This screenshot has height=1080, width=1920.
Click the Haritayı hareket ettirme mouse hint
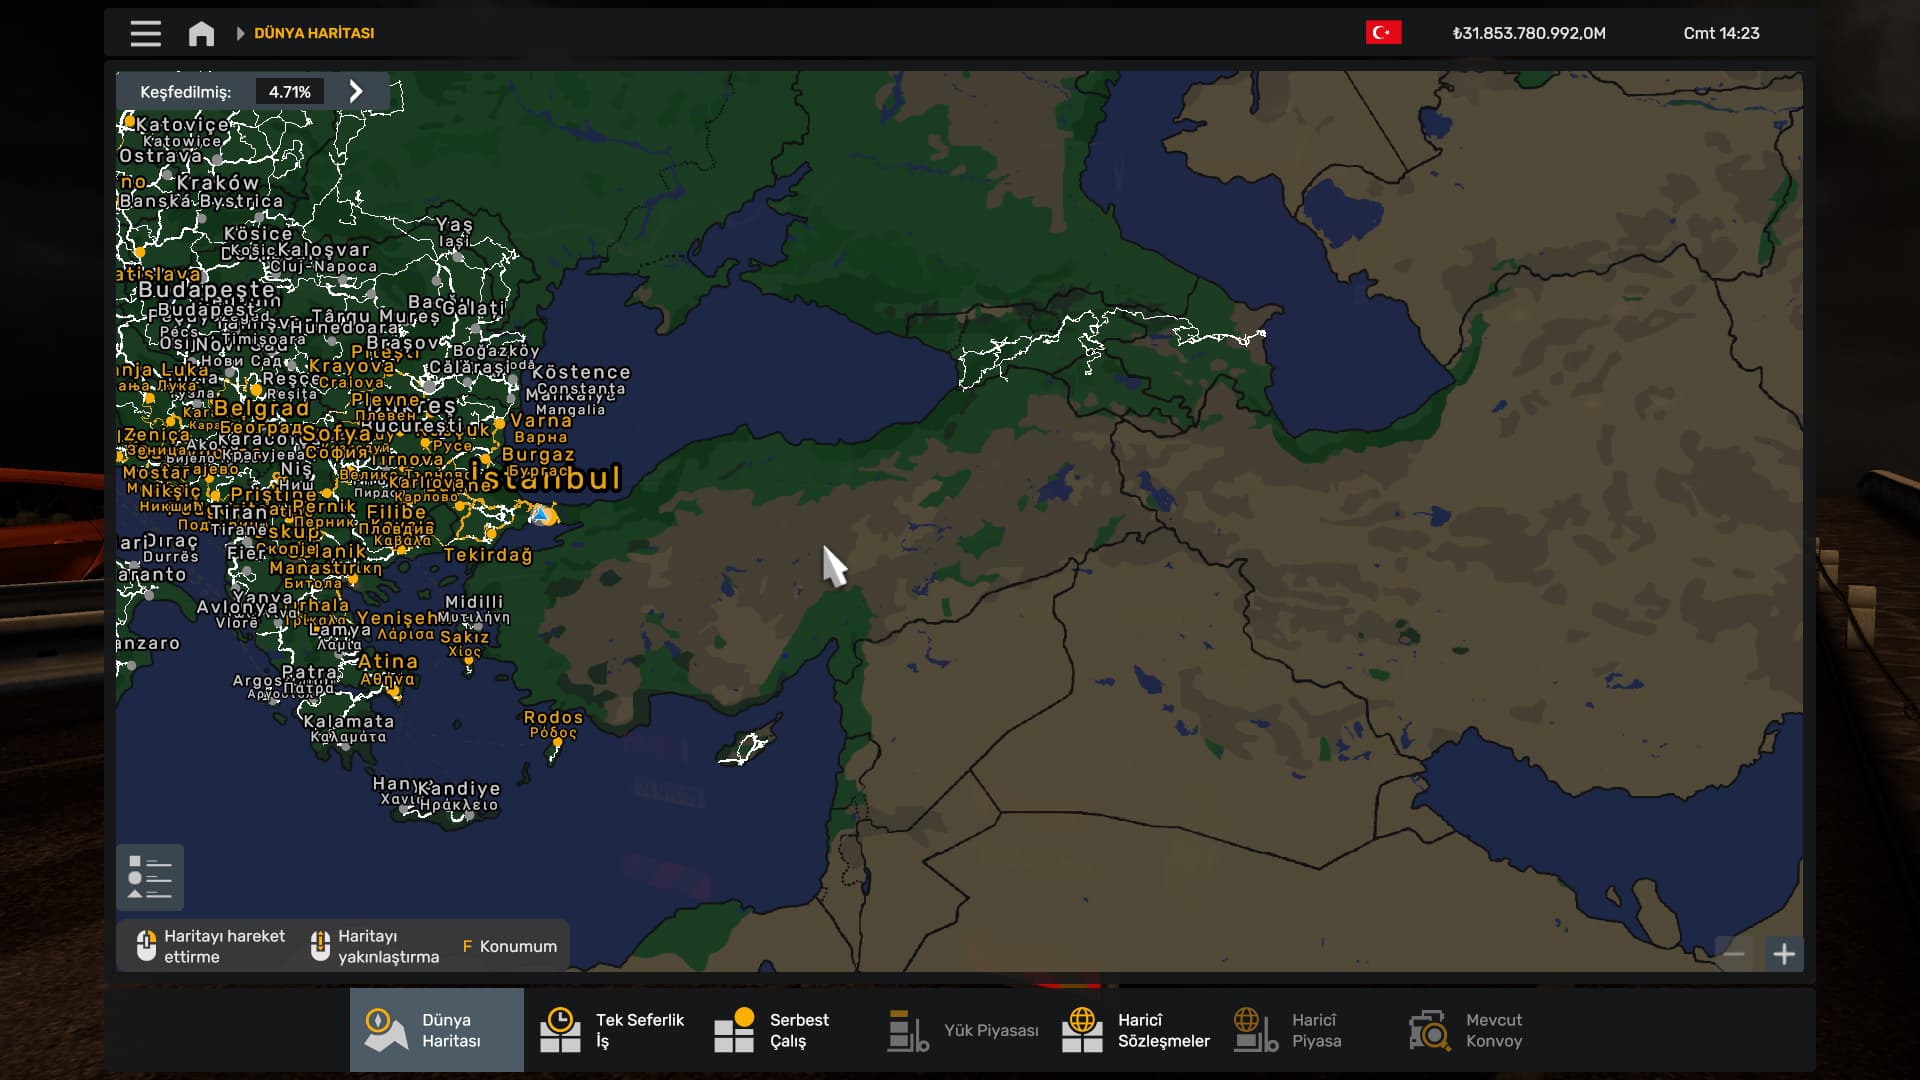[211, 946]
